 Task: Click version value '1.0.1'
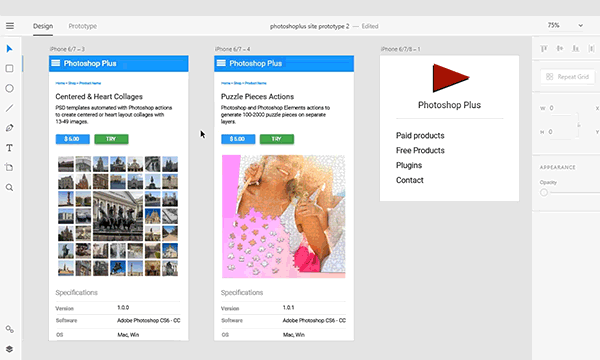[289, 308]
